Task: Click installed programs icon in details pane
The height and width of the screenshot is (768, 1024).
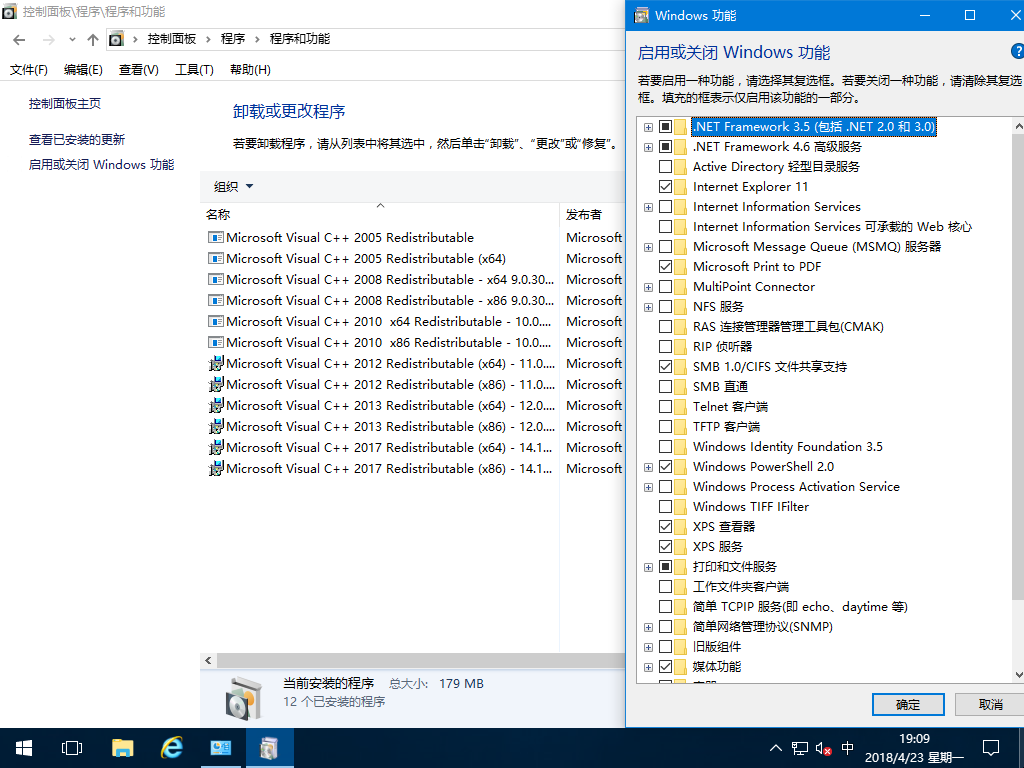Action: click(244, 697)
